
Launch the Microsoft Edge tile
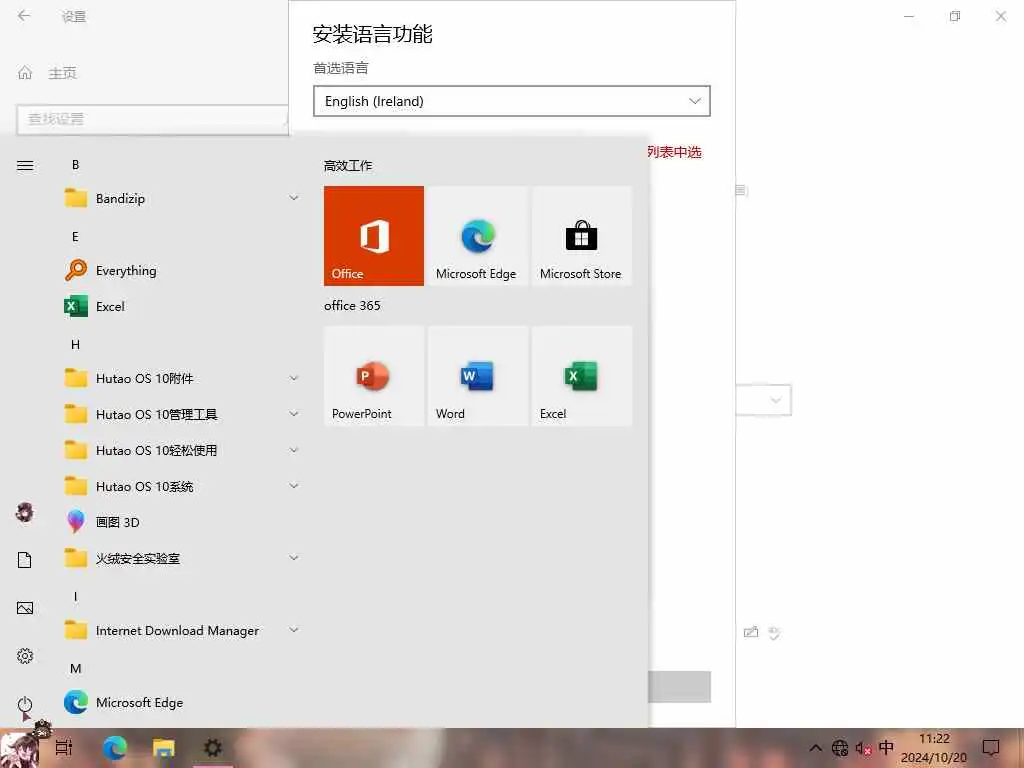[x=477, y=236]
